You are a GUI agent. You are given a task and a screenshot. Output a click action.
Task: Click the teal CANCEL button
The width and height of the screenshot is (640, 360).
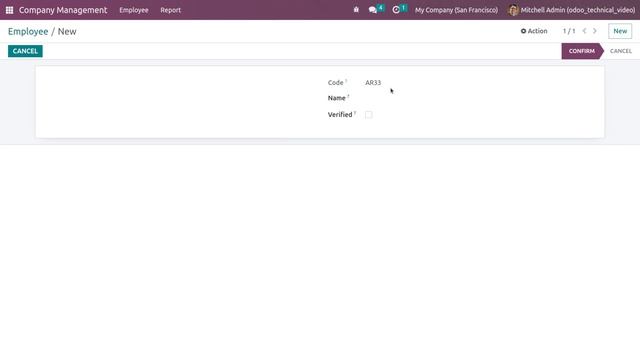(25, 51)
